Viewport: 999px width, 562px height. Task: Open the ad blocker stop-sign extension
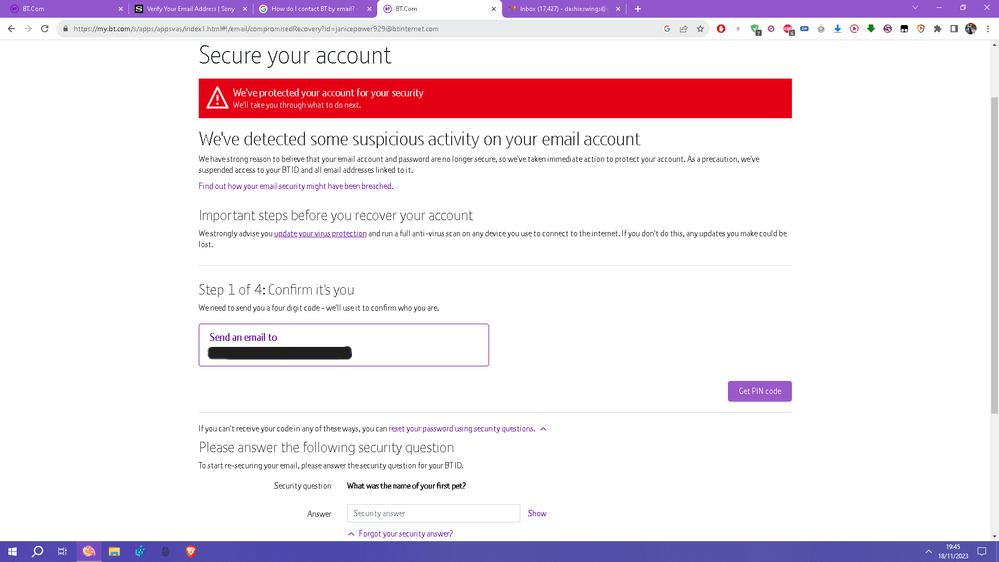point(788,29)
